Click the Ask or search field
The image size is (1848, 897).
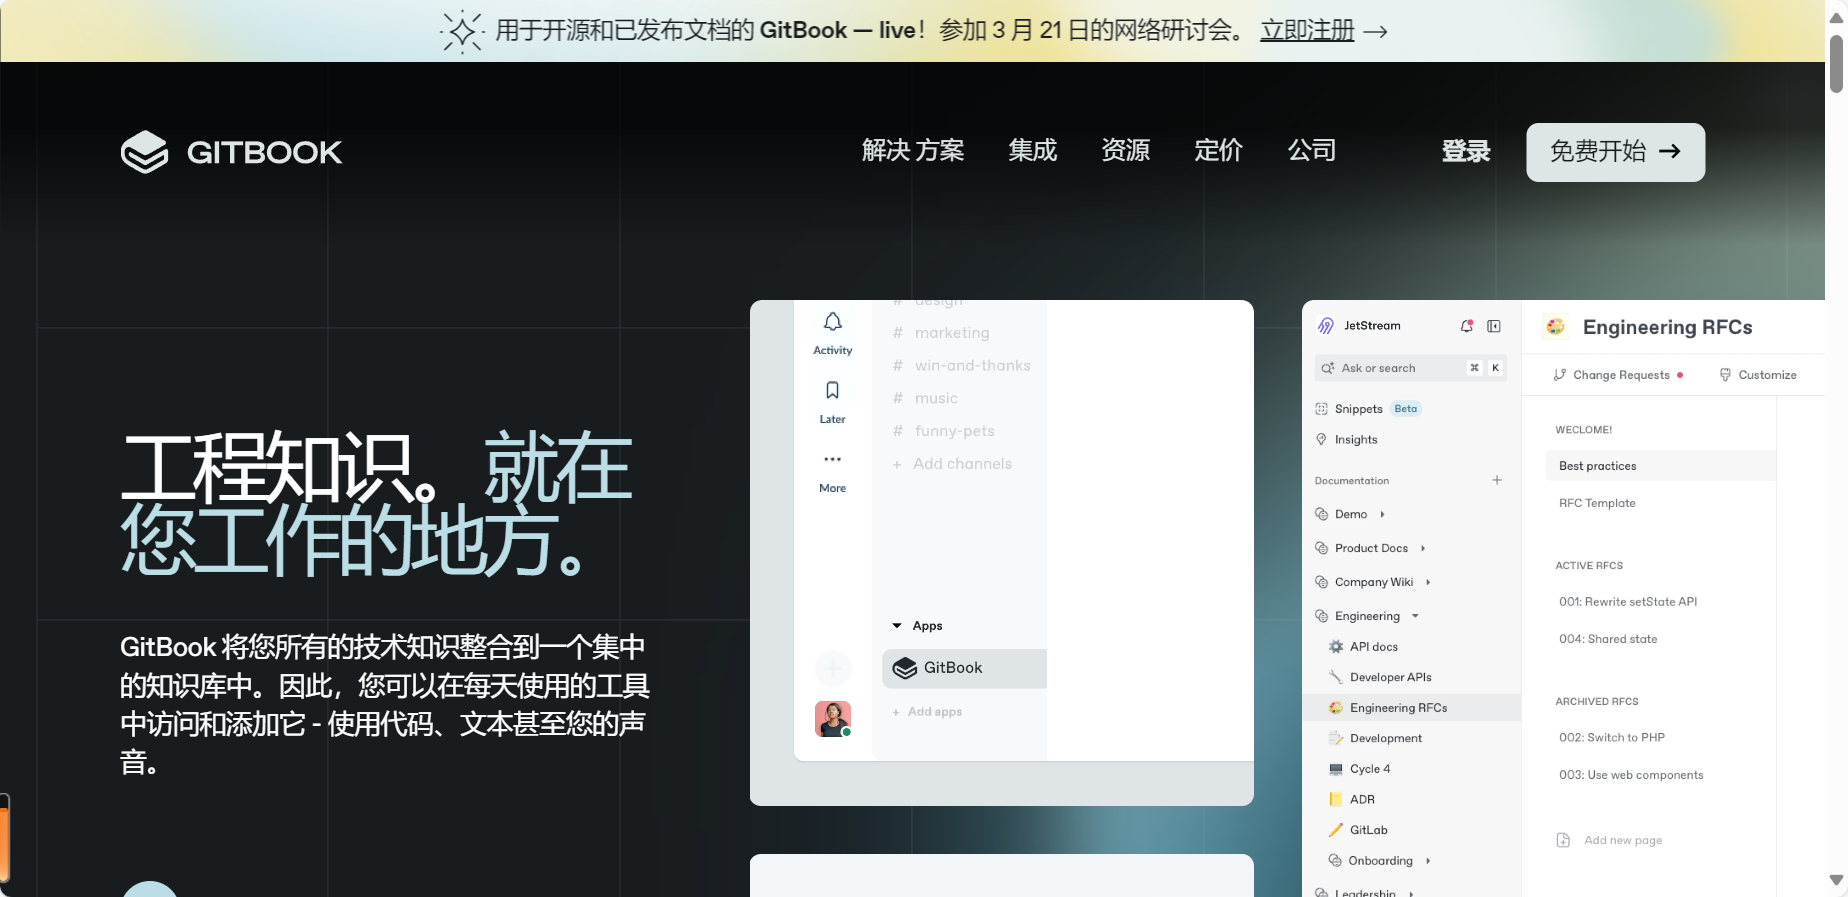pyautogui.click(x=1411, y=368)
